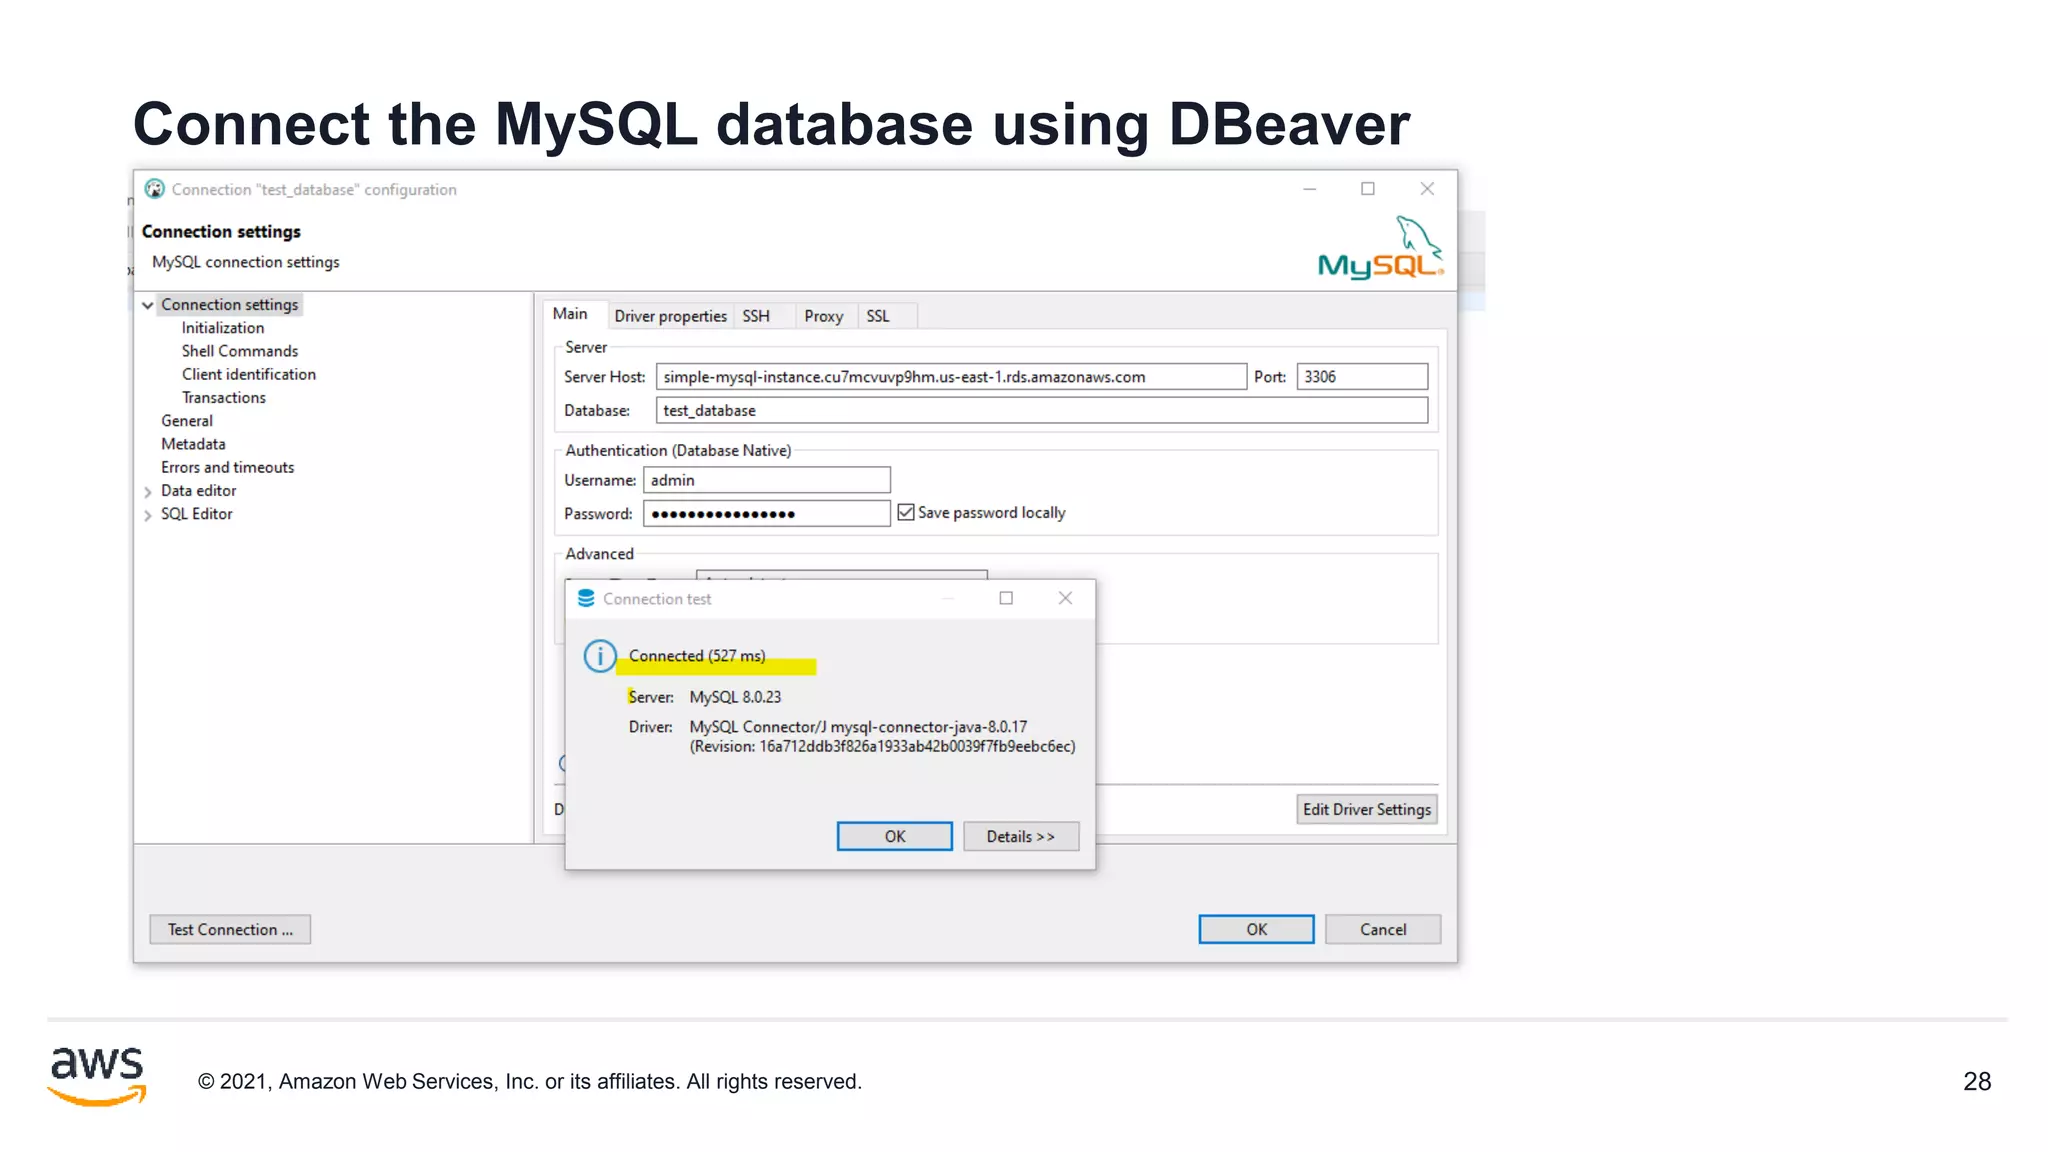Click the Password input field
Image resolution: width=2048 pixels, height=1152 pixels.
[x=767, y=513]
